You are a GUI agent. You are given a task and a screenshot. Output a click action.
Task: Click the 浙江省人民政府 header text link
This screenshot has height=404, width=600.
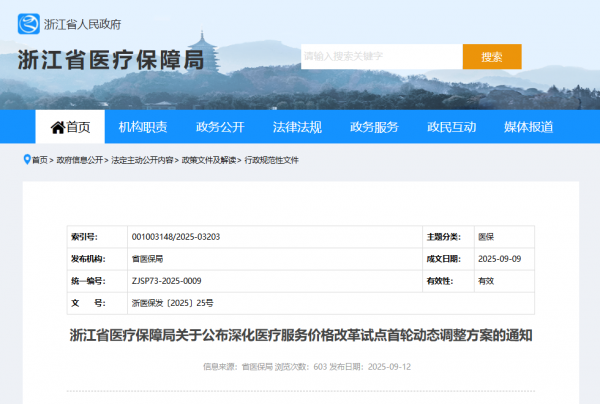click(x=84, y=23)
